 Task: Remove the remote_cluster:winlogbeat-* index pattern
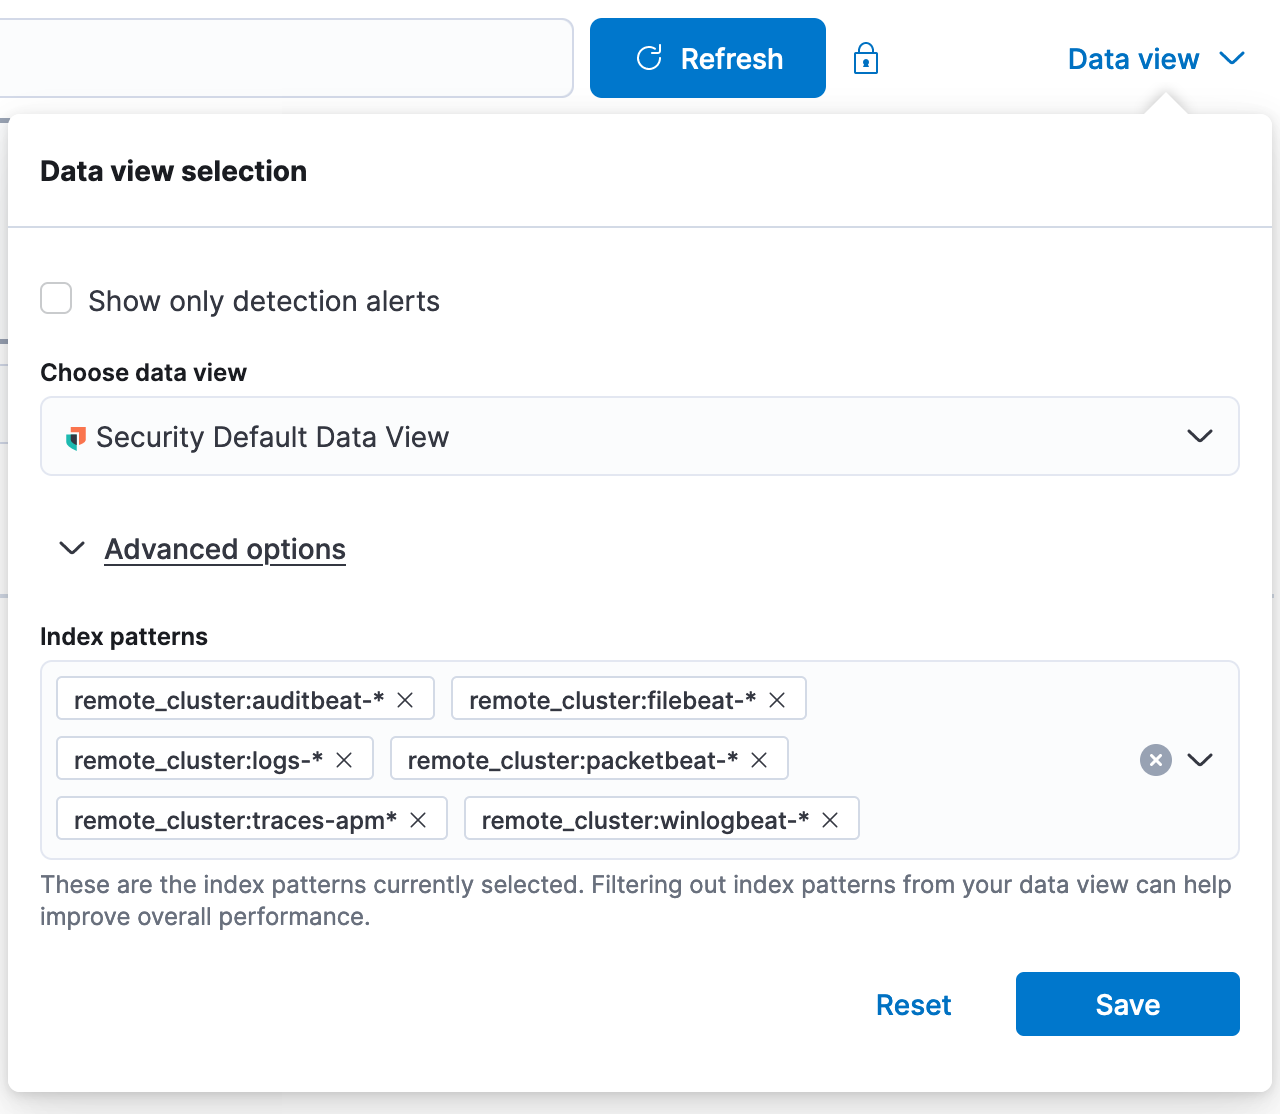tap(830, 820)
